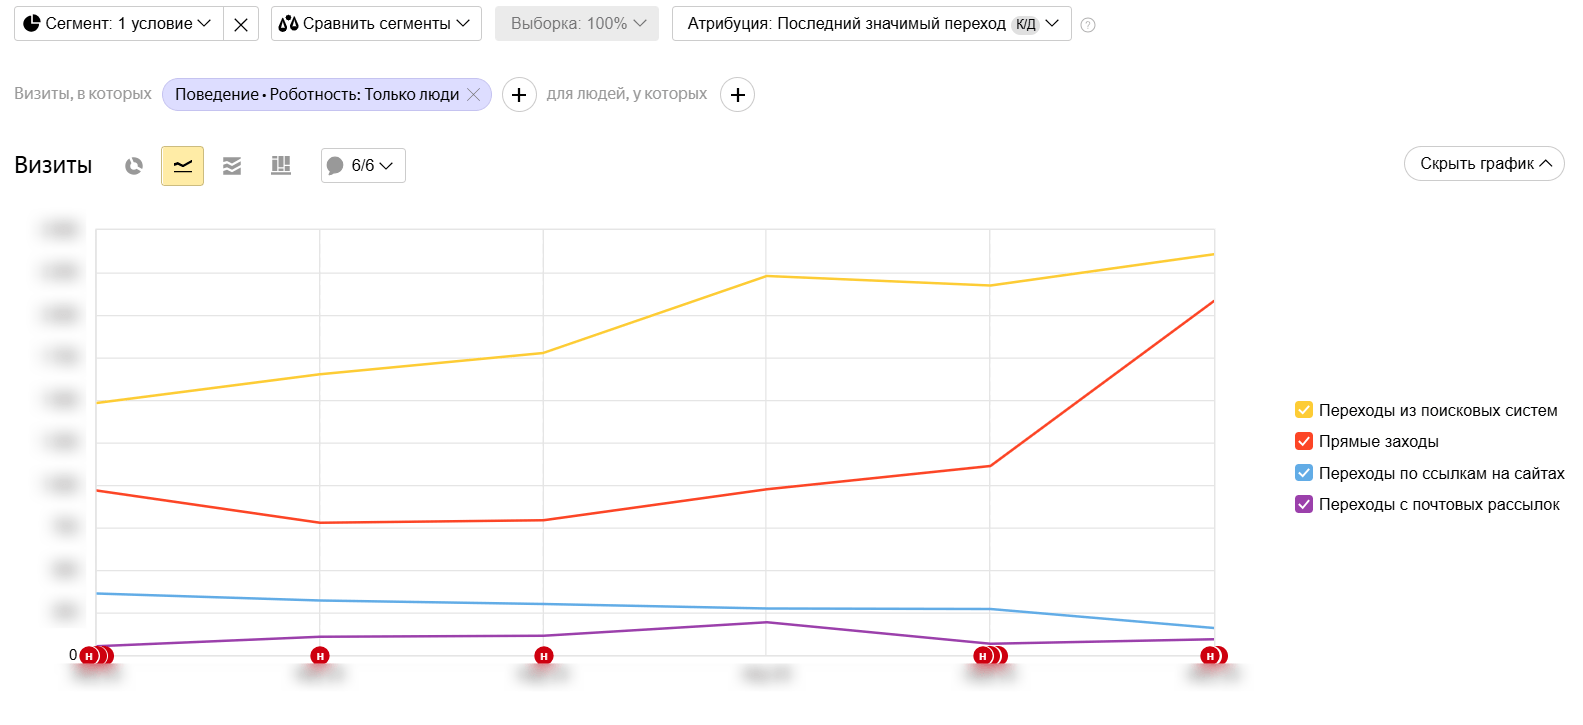
Task: Expand 'Сравнить сегменты' dropdown
Action: (x=375, y=24)
